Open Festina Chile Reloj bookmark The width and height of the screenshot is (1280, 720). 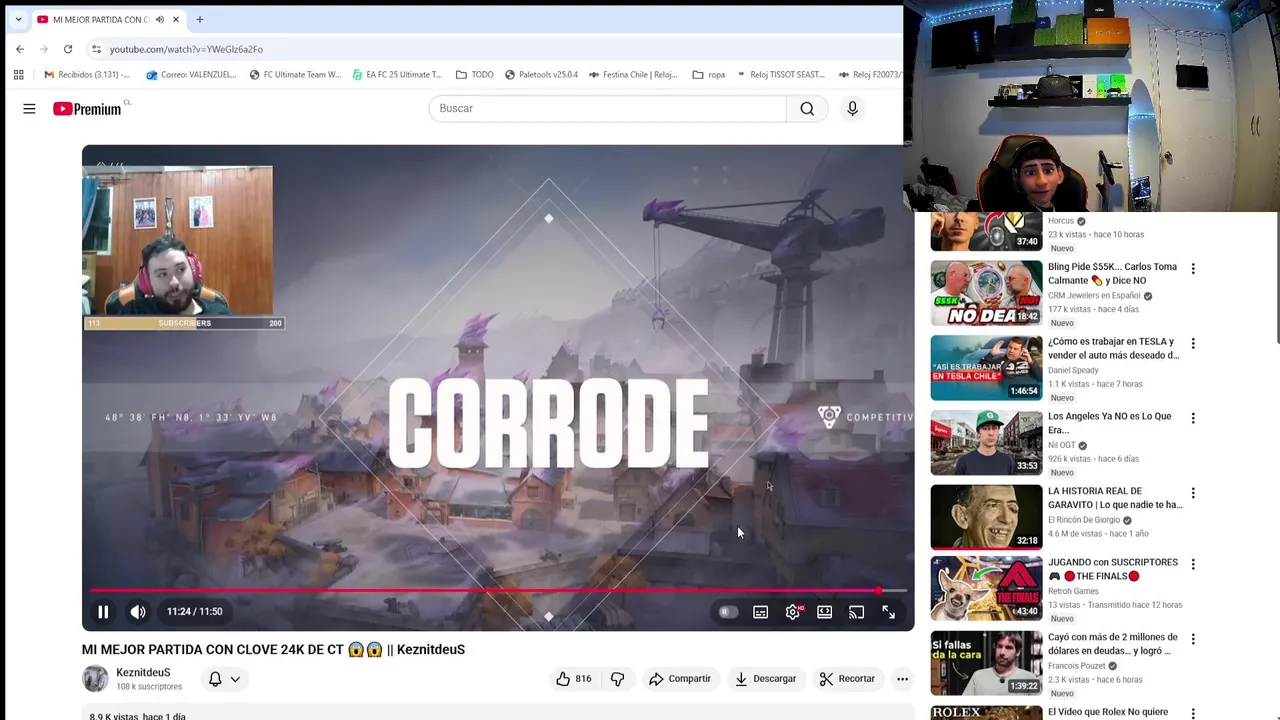(633, 74)
